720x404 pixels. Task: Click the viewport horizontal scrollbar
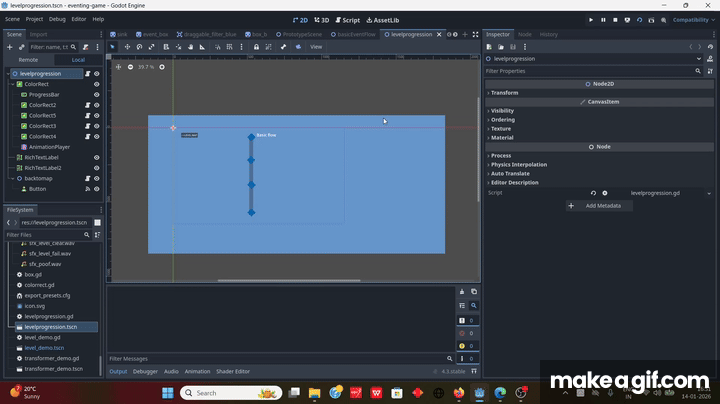(x=289, y=280)
